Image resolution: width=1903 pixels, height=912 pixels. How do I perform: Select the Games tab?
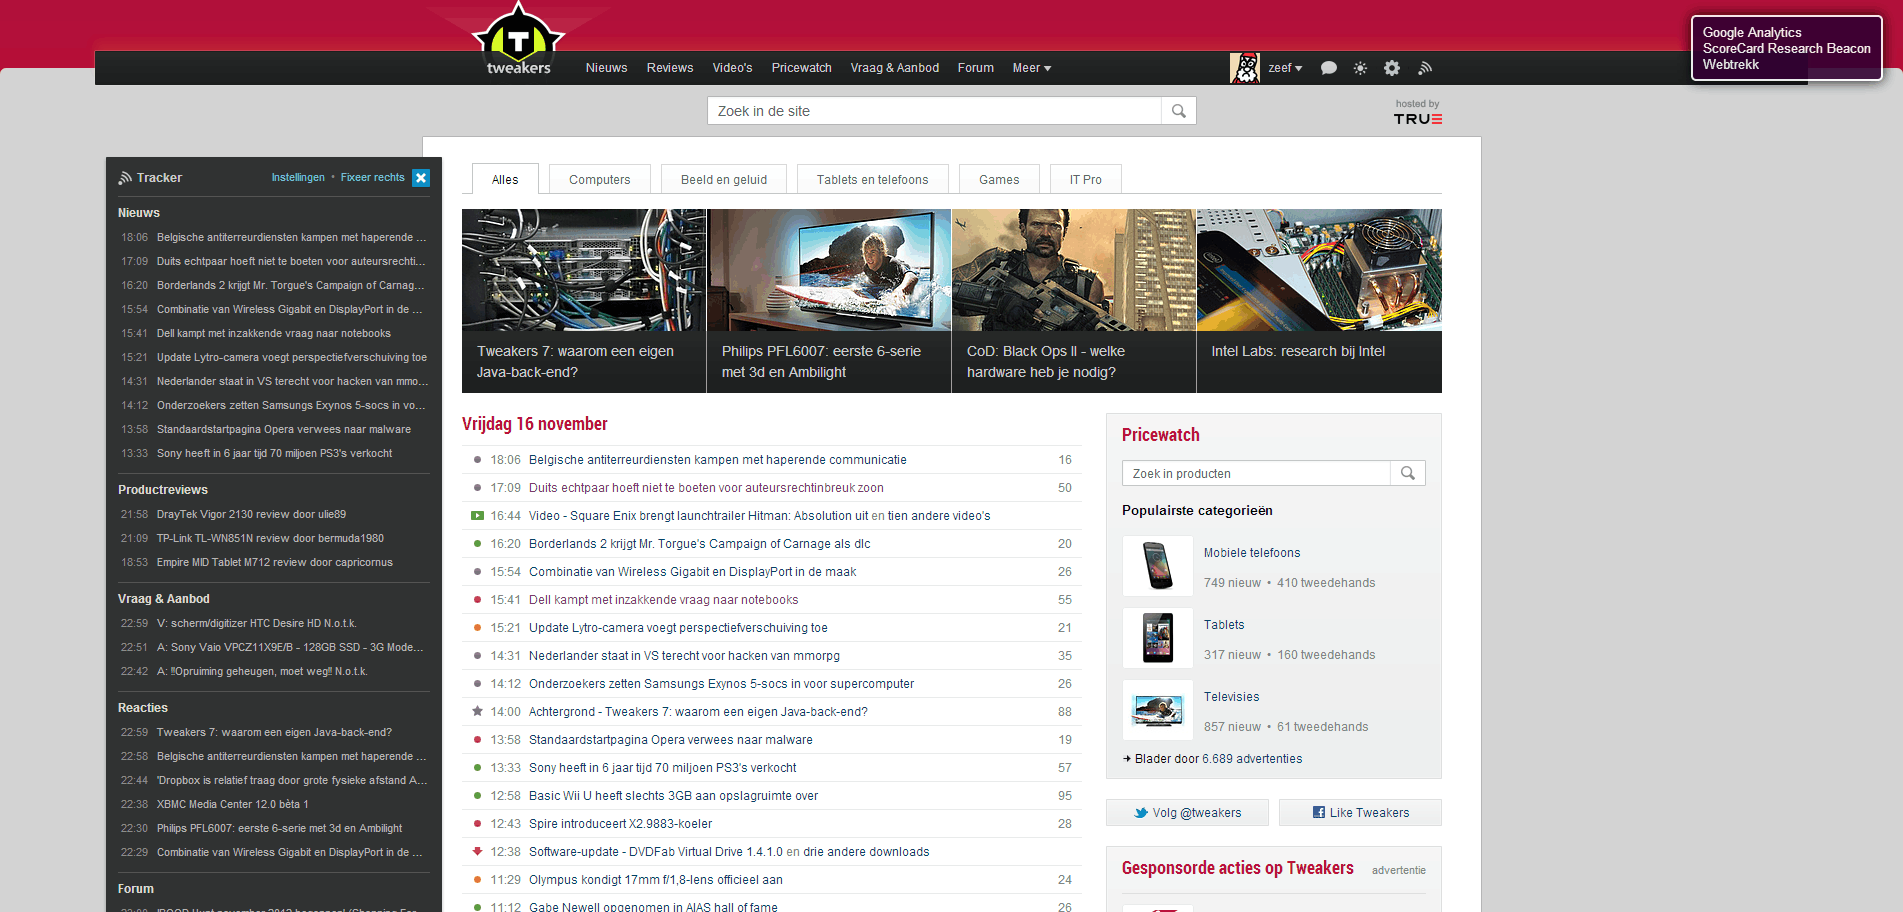pyautogui.click(x=999, y=179)
